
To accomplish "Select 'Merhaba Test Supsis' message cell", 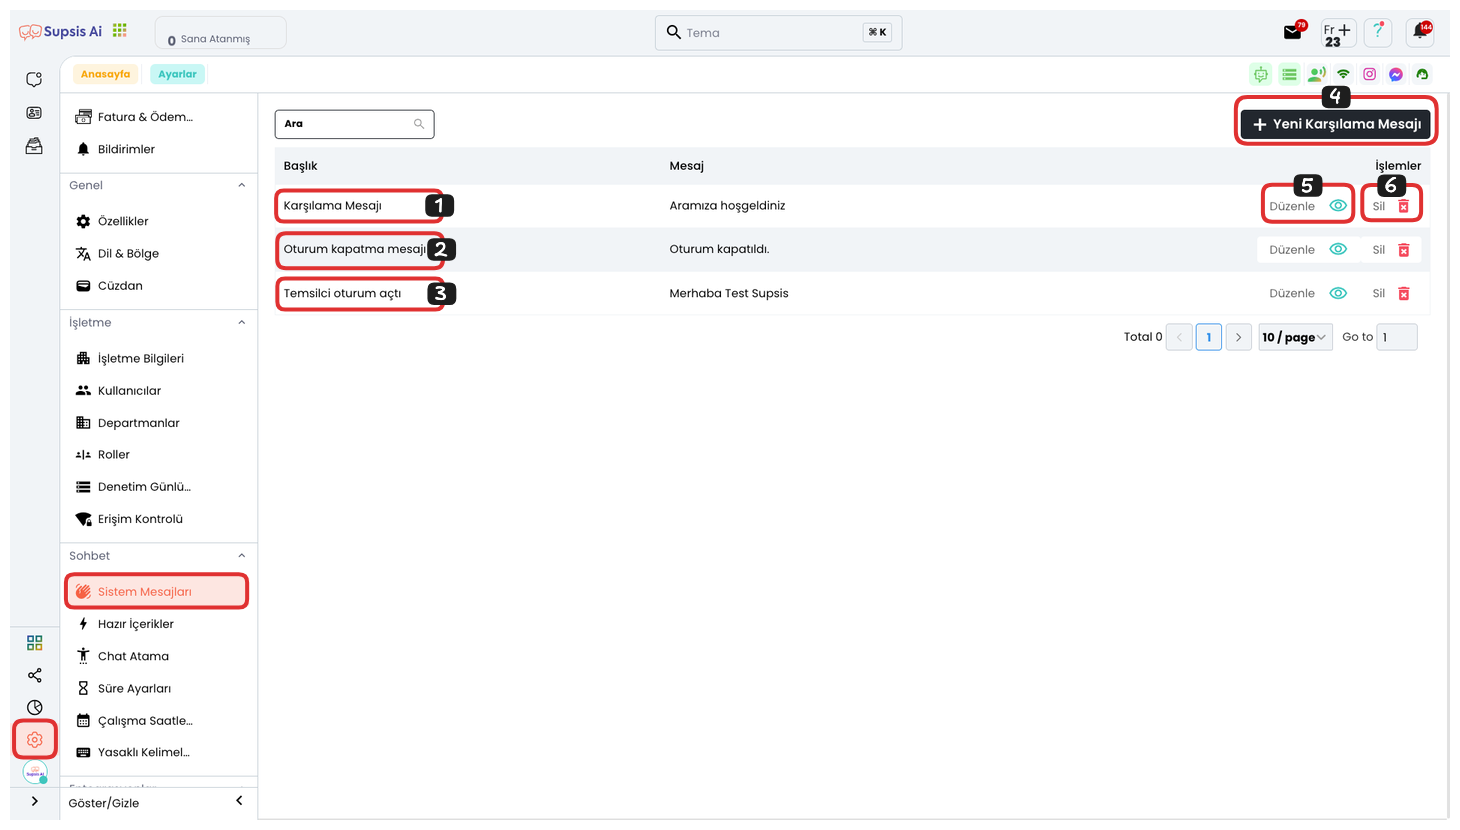I will pos(729,293).
